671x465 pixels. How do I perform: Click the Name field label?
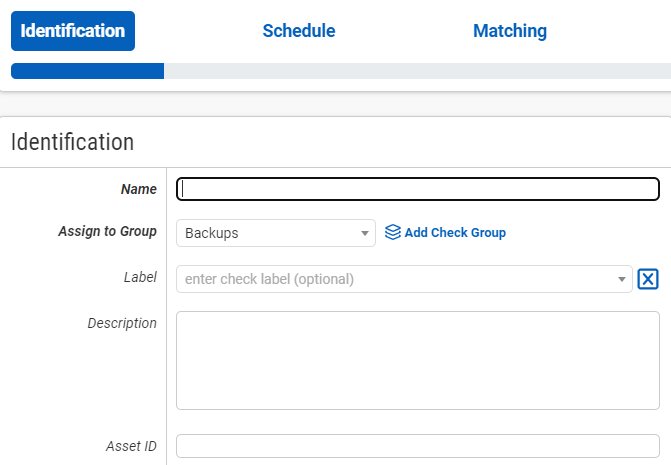(x=138, y=189)
